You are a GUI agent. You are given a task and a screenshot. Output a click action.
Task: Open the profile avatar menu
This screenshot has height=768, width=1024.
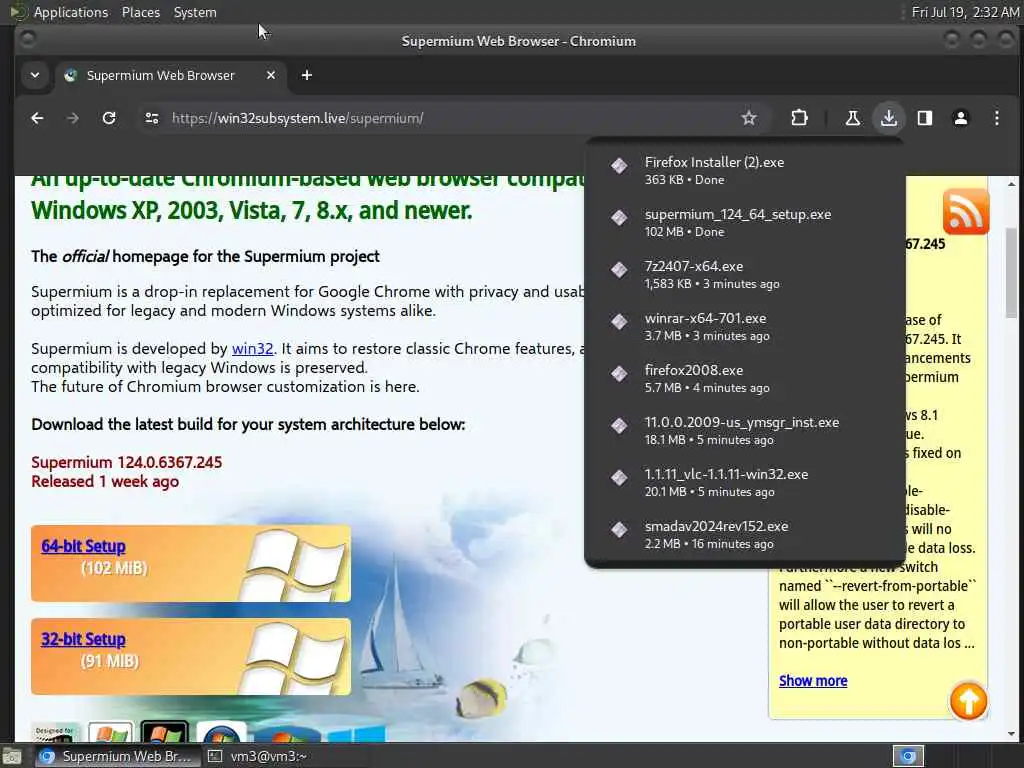click(x=961, y=118)
